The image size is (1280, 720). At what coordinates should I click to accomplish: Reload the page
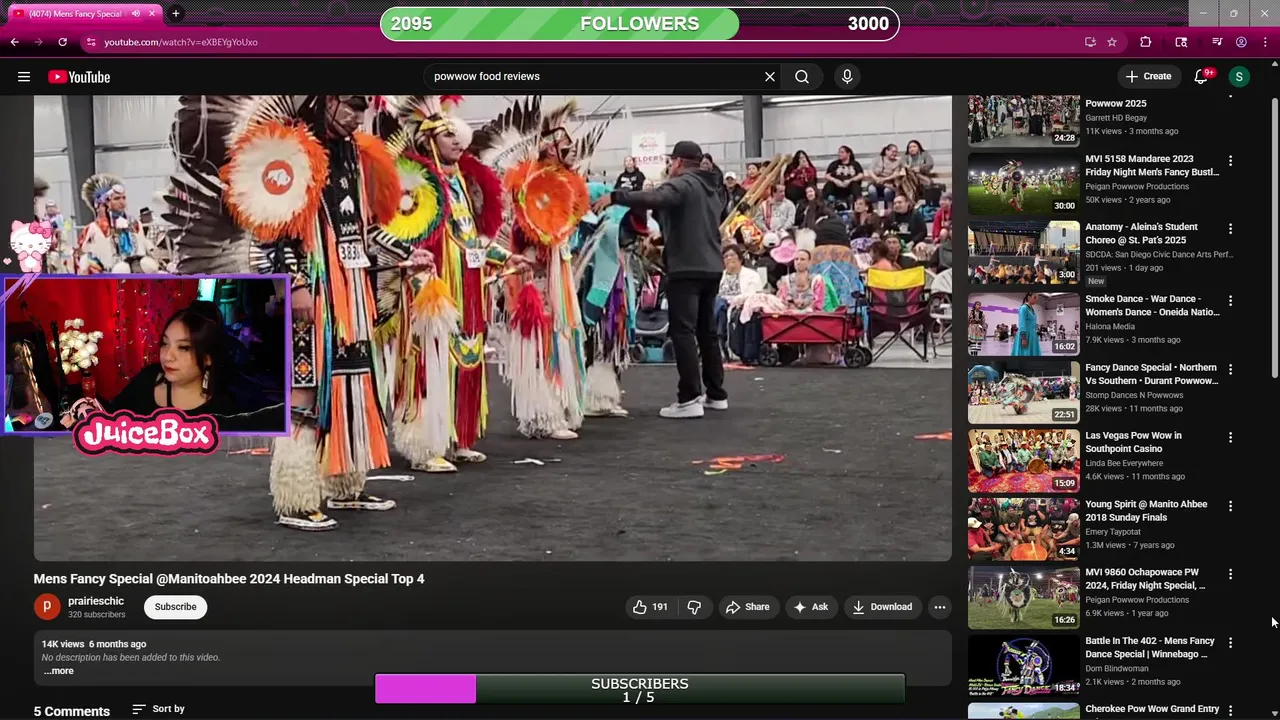click(62, 42)
